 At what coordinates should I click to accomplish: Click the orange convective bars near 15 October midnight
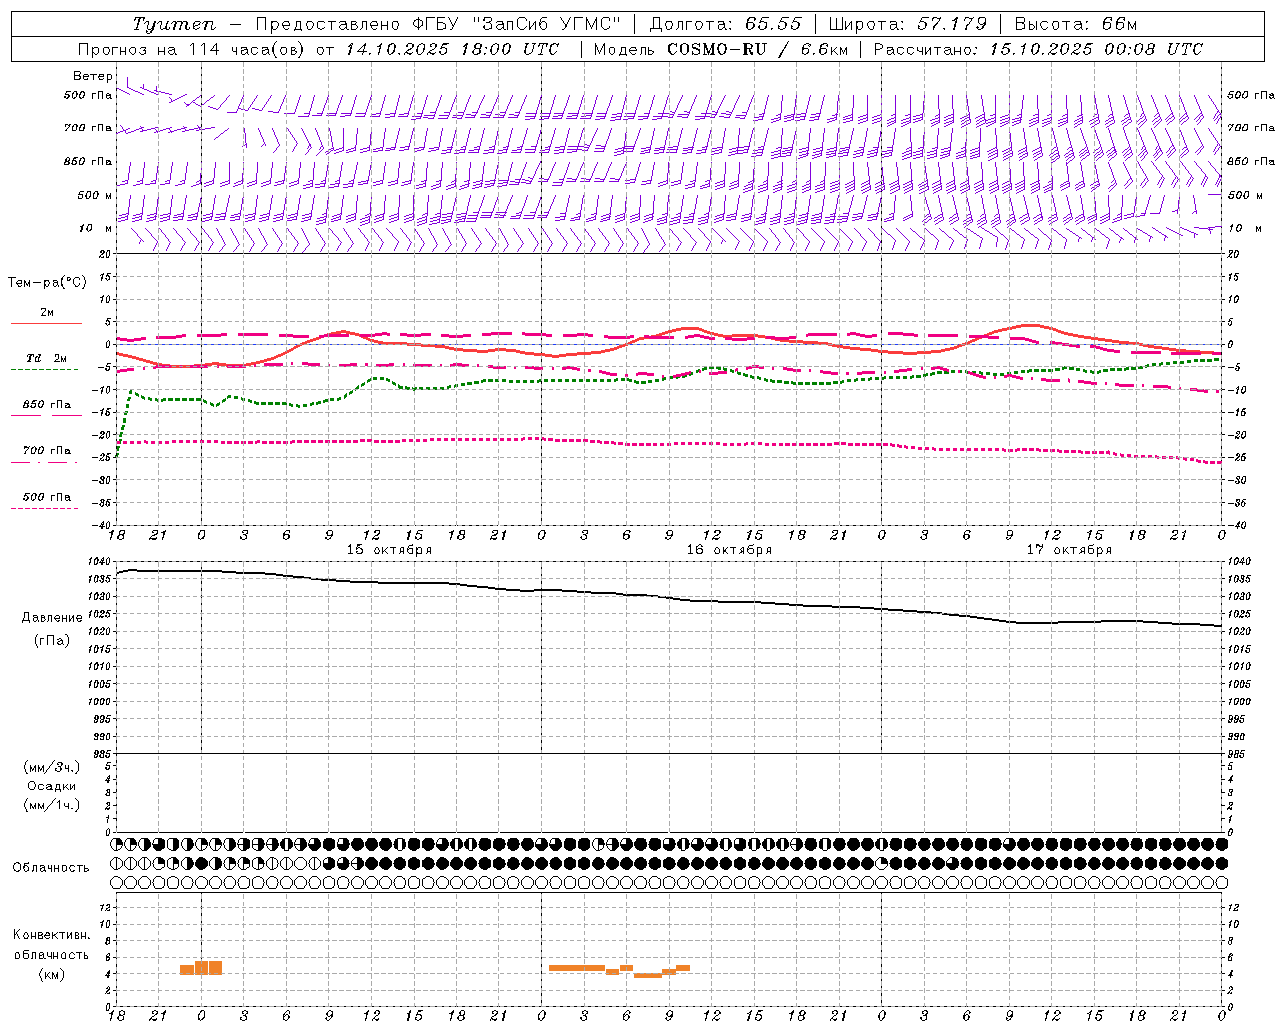click(x=201, y=968)
